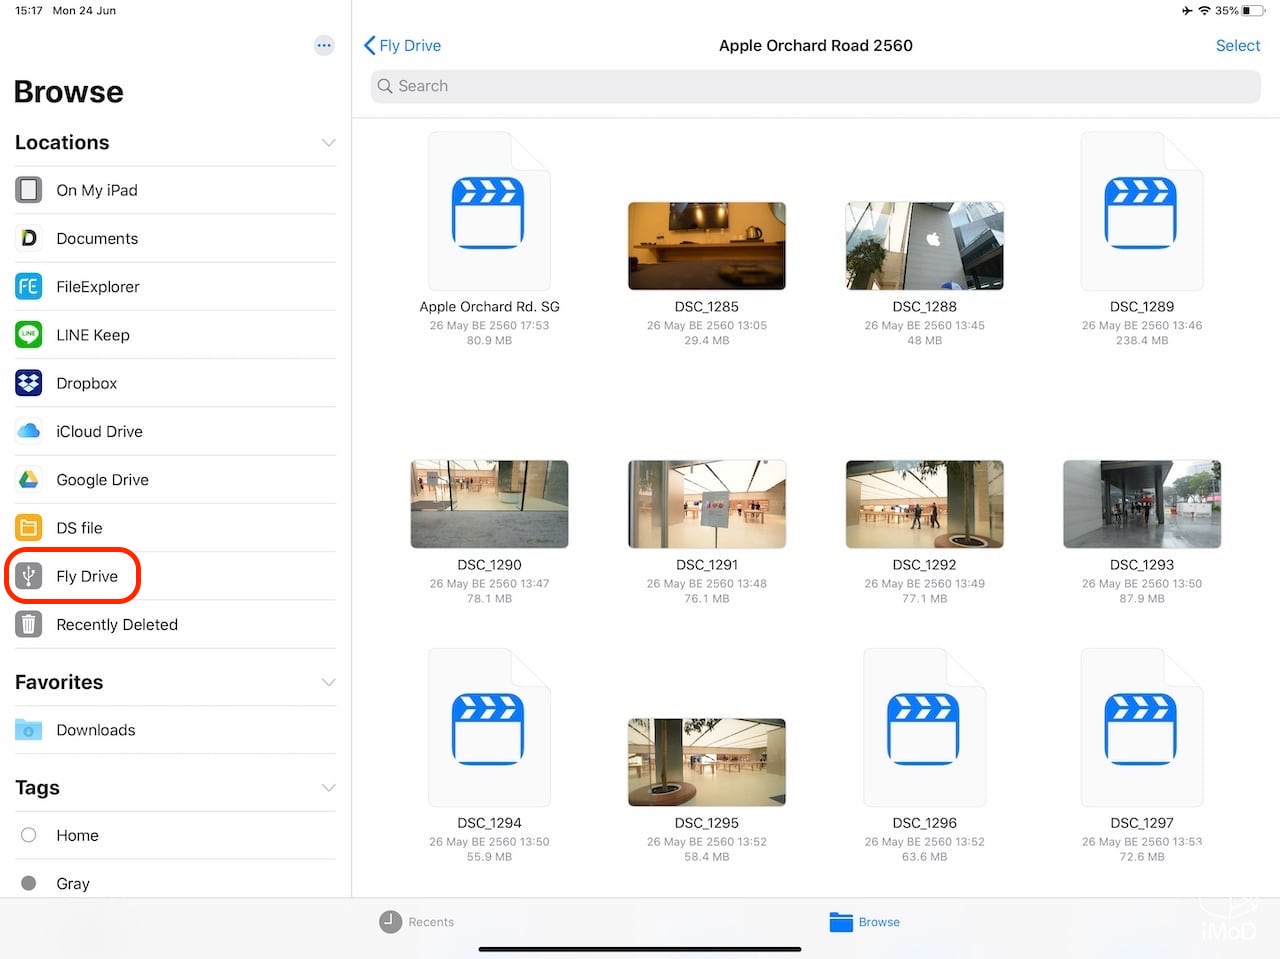Go back to Fly Drive folder

[402, 45]
